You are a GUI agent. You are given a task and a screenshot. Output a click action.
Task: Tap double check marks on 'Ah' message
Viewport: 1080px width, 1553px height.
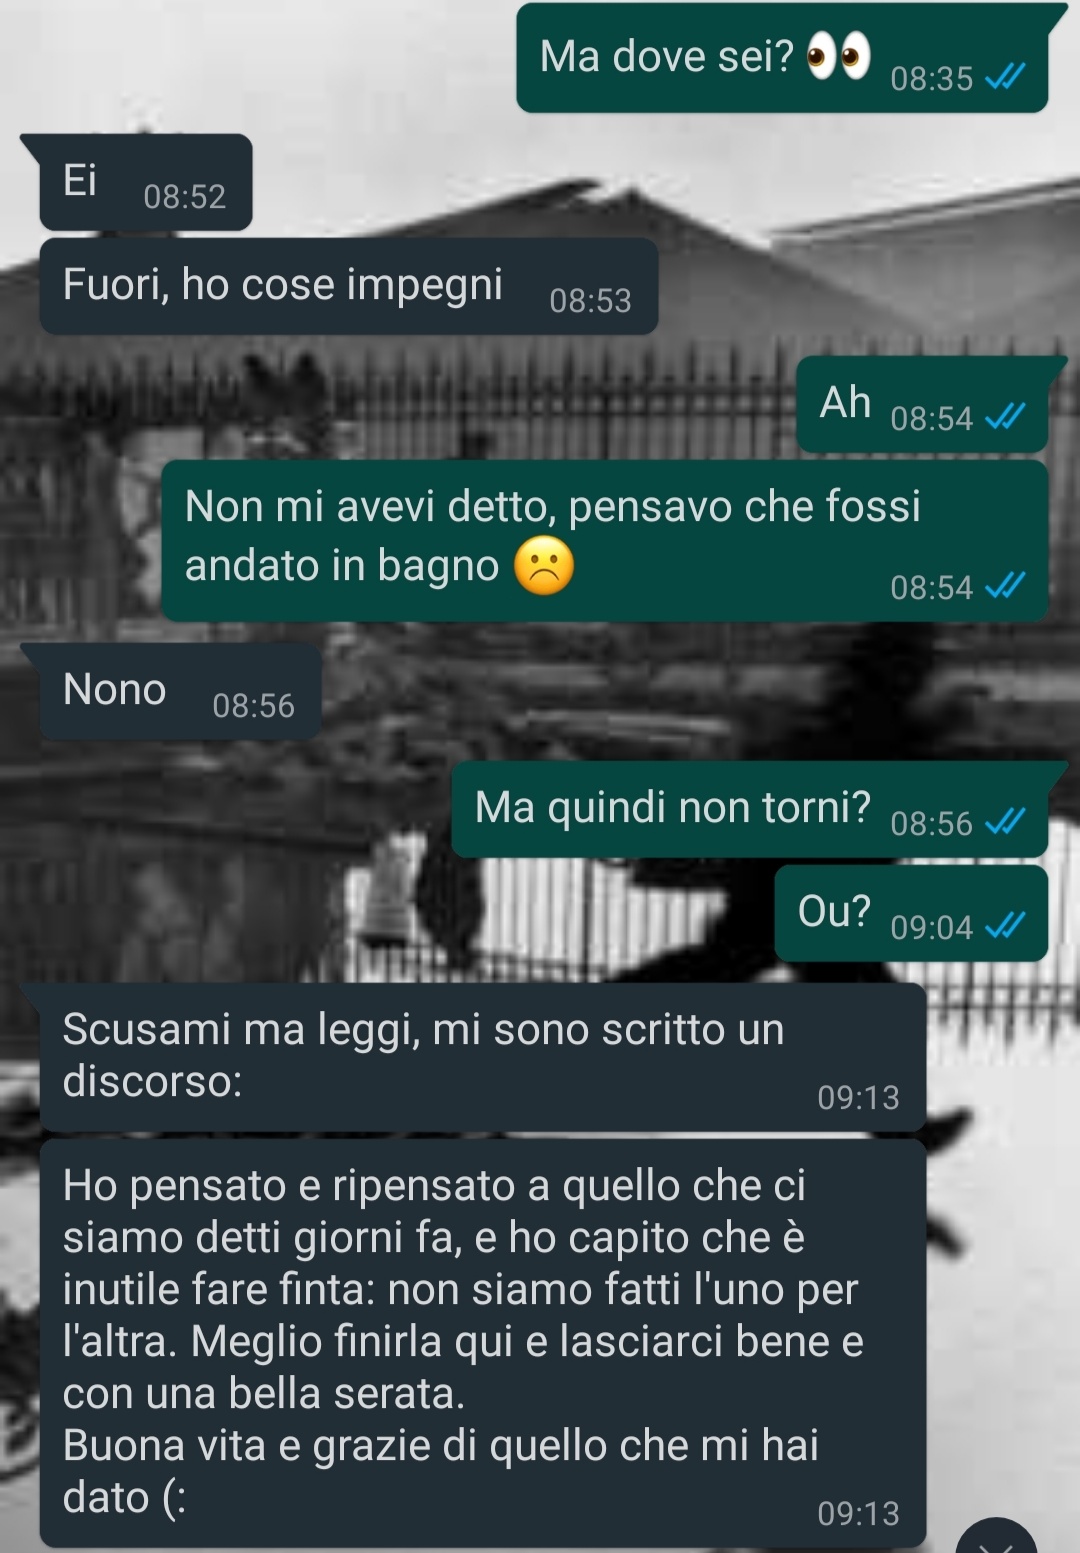[x=1005, y=417]
